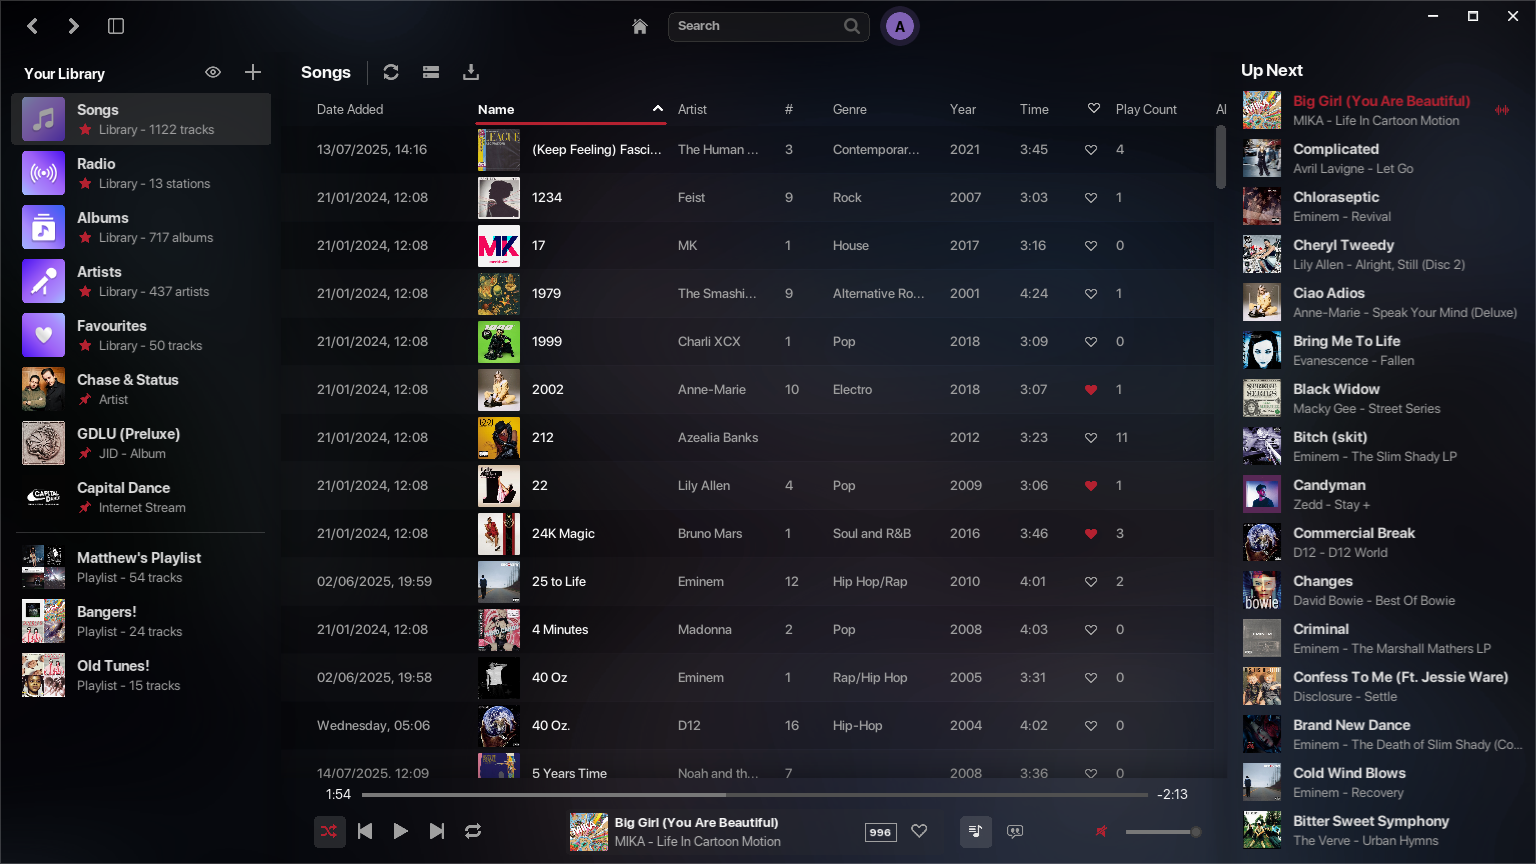Sort songs by Date Added column
This screenshot has height=864, width=1536.
(x=350, y=109)
